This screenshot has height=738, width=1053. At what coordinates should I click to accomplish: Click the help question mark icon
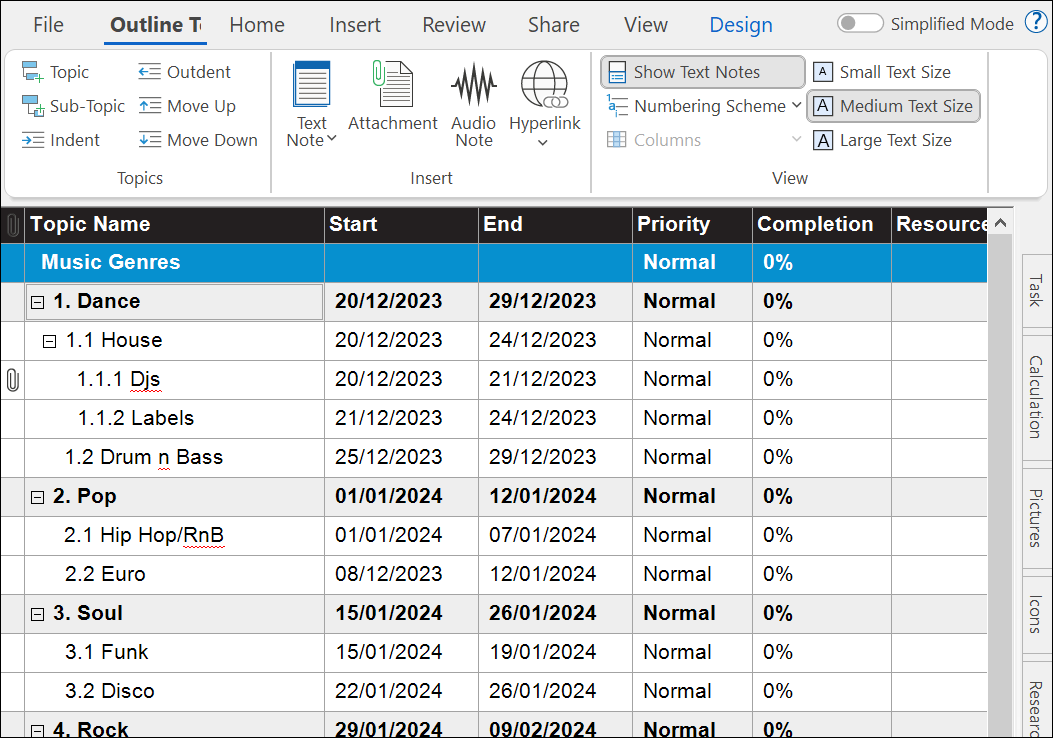[1035, 23]
